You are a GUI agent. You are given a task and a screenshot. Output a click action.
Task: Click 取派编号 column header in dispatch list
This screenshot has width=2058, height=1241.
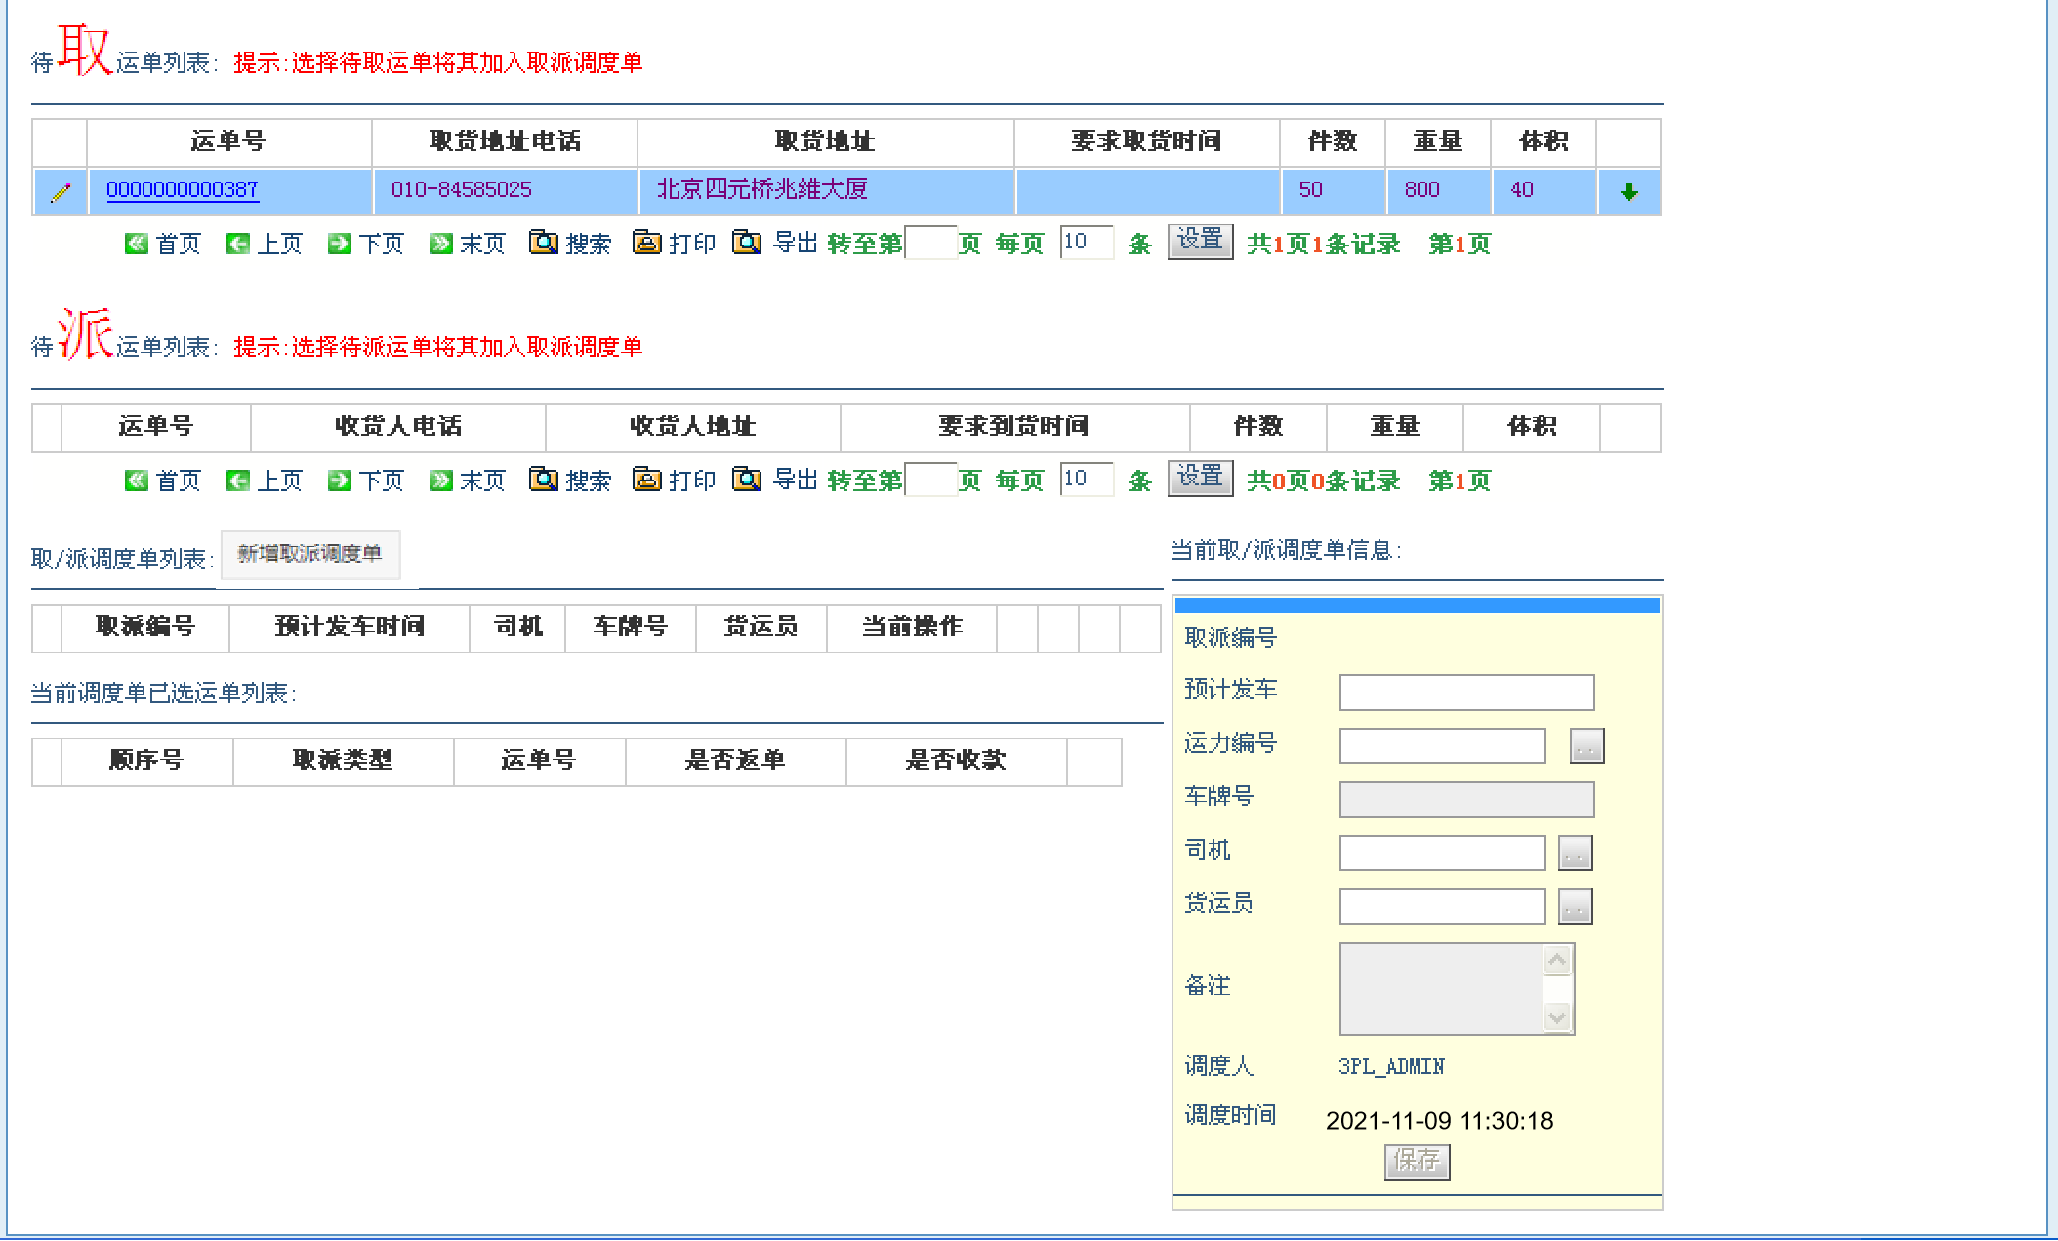(145, 627)
